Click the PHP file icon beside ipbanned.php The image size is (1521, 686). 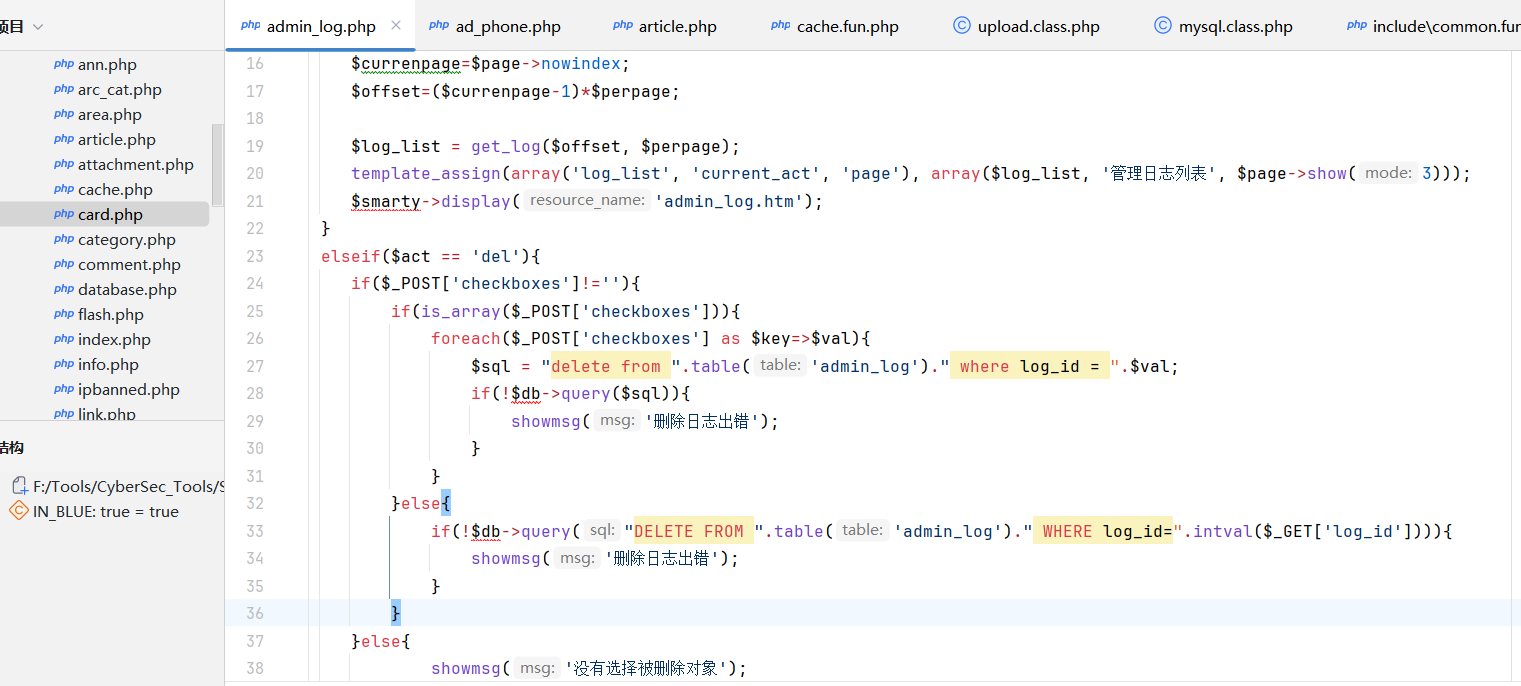64,389
